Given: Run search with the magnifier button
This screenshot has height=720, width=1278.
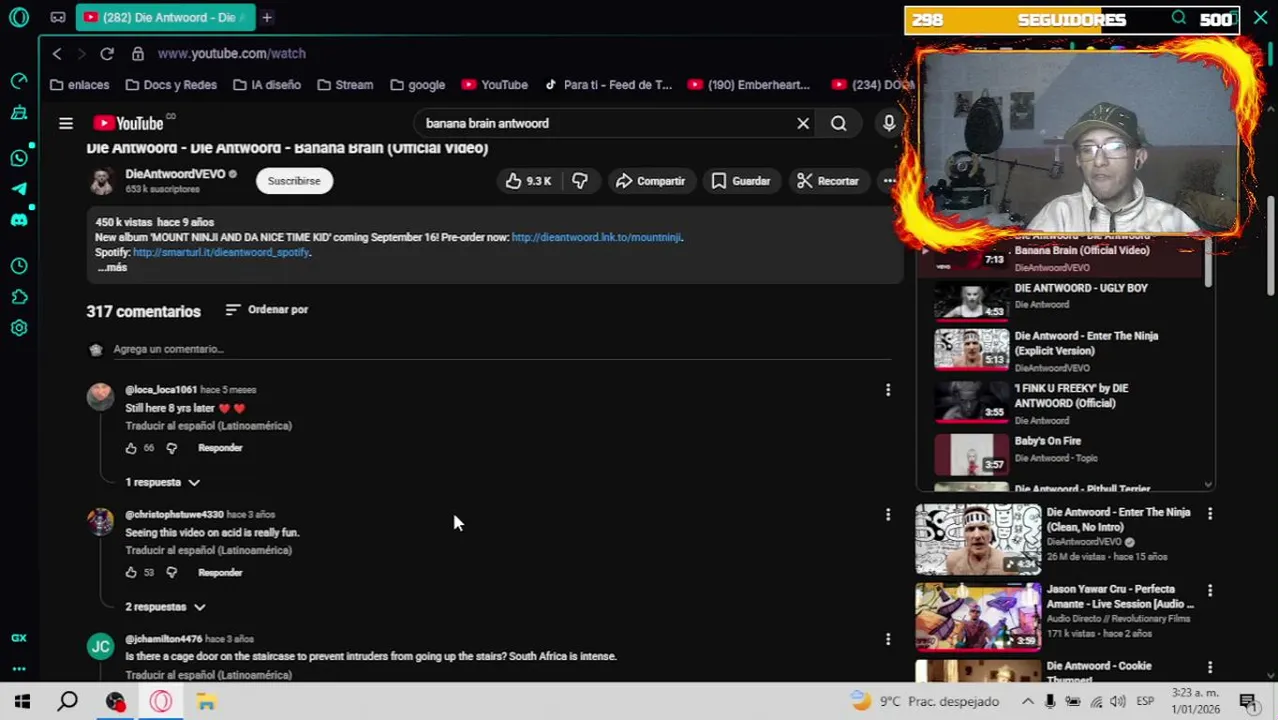Looking at the screenshot, I should coord(839,123).
